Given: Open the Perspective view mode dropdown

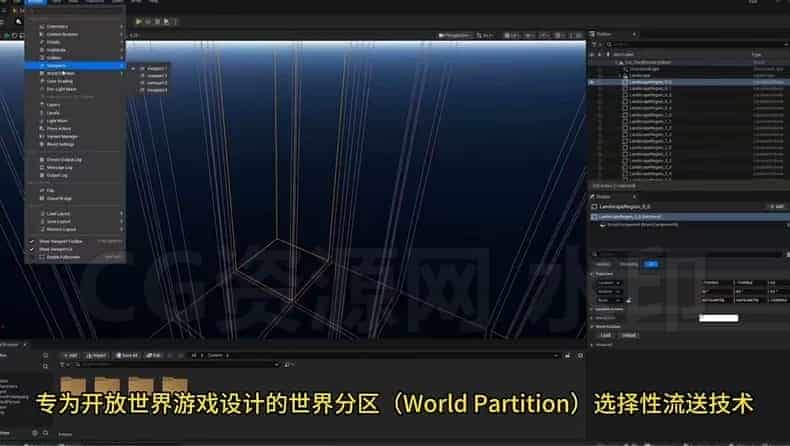Looking at the screenshot, I should 454,35.
